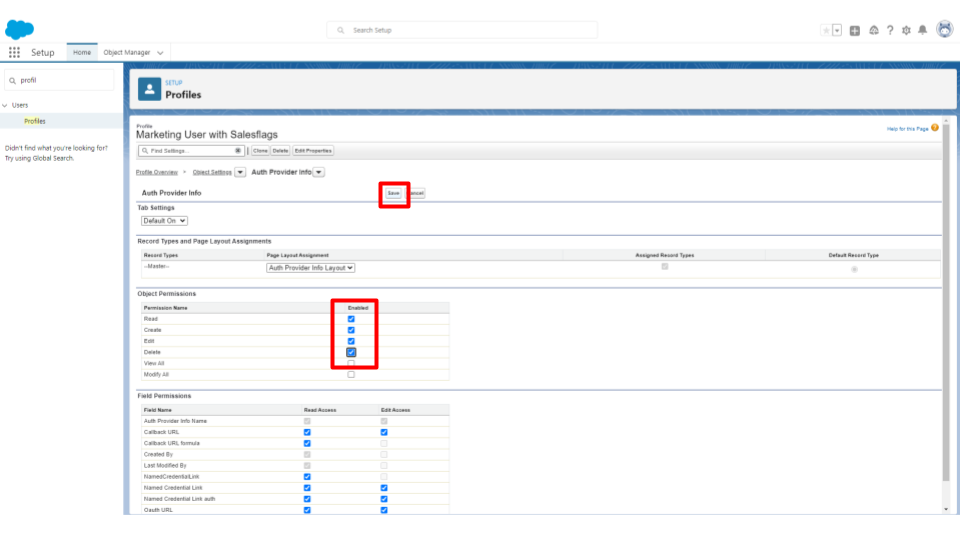Screen dimensions: 960x540
Task: Enable the View All permission checkbox
Action: [351, 363]
